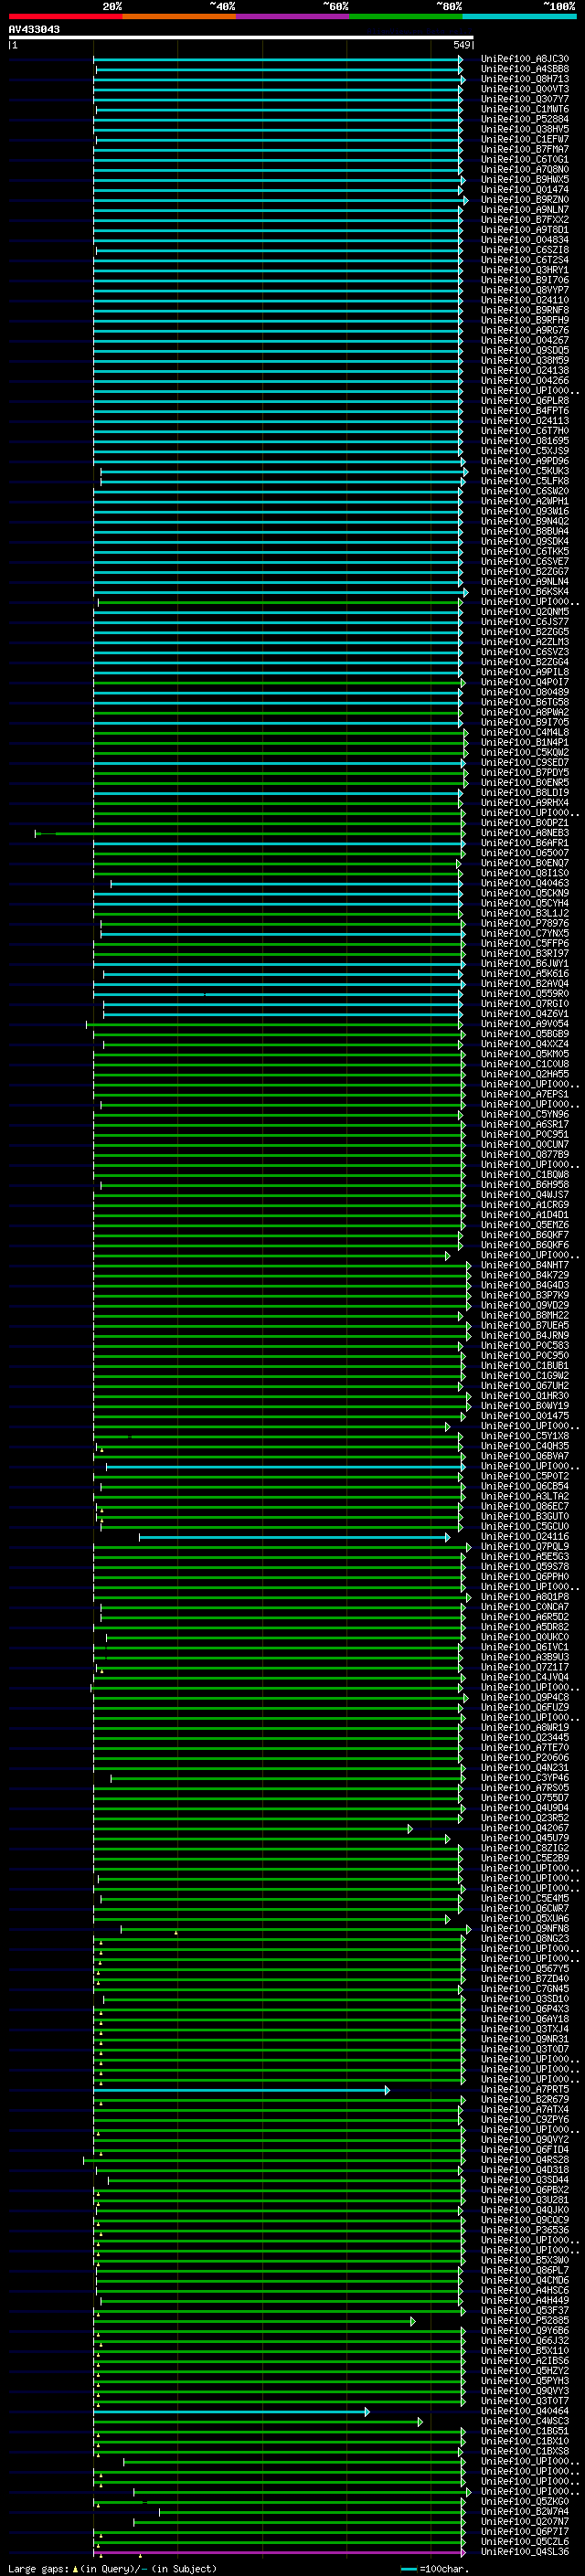
Task: Select hit label UniRef100_P78976
Action: 525,924
